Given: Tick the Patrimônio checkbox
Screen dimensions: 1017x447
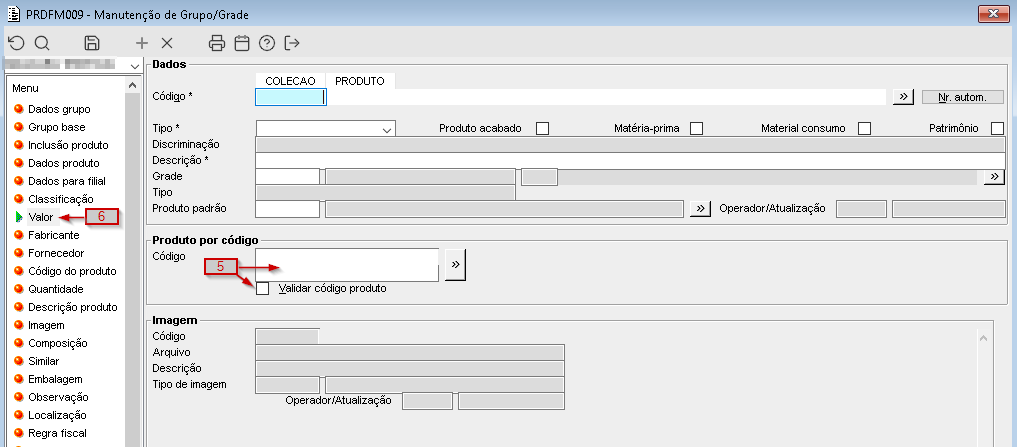Looking at the screenshot, I should click(998, 128).
